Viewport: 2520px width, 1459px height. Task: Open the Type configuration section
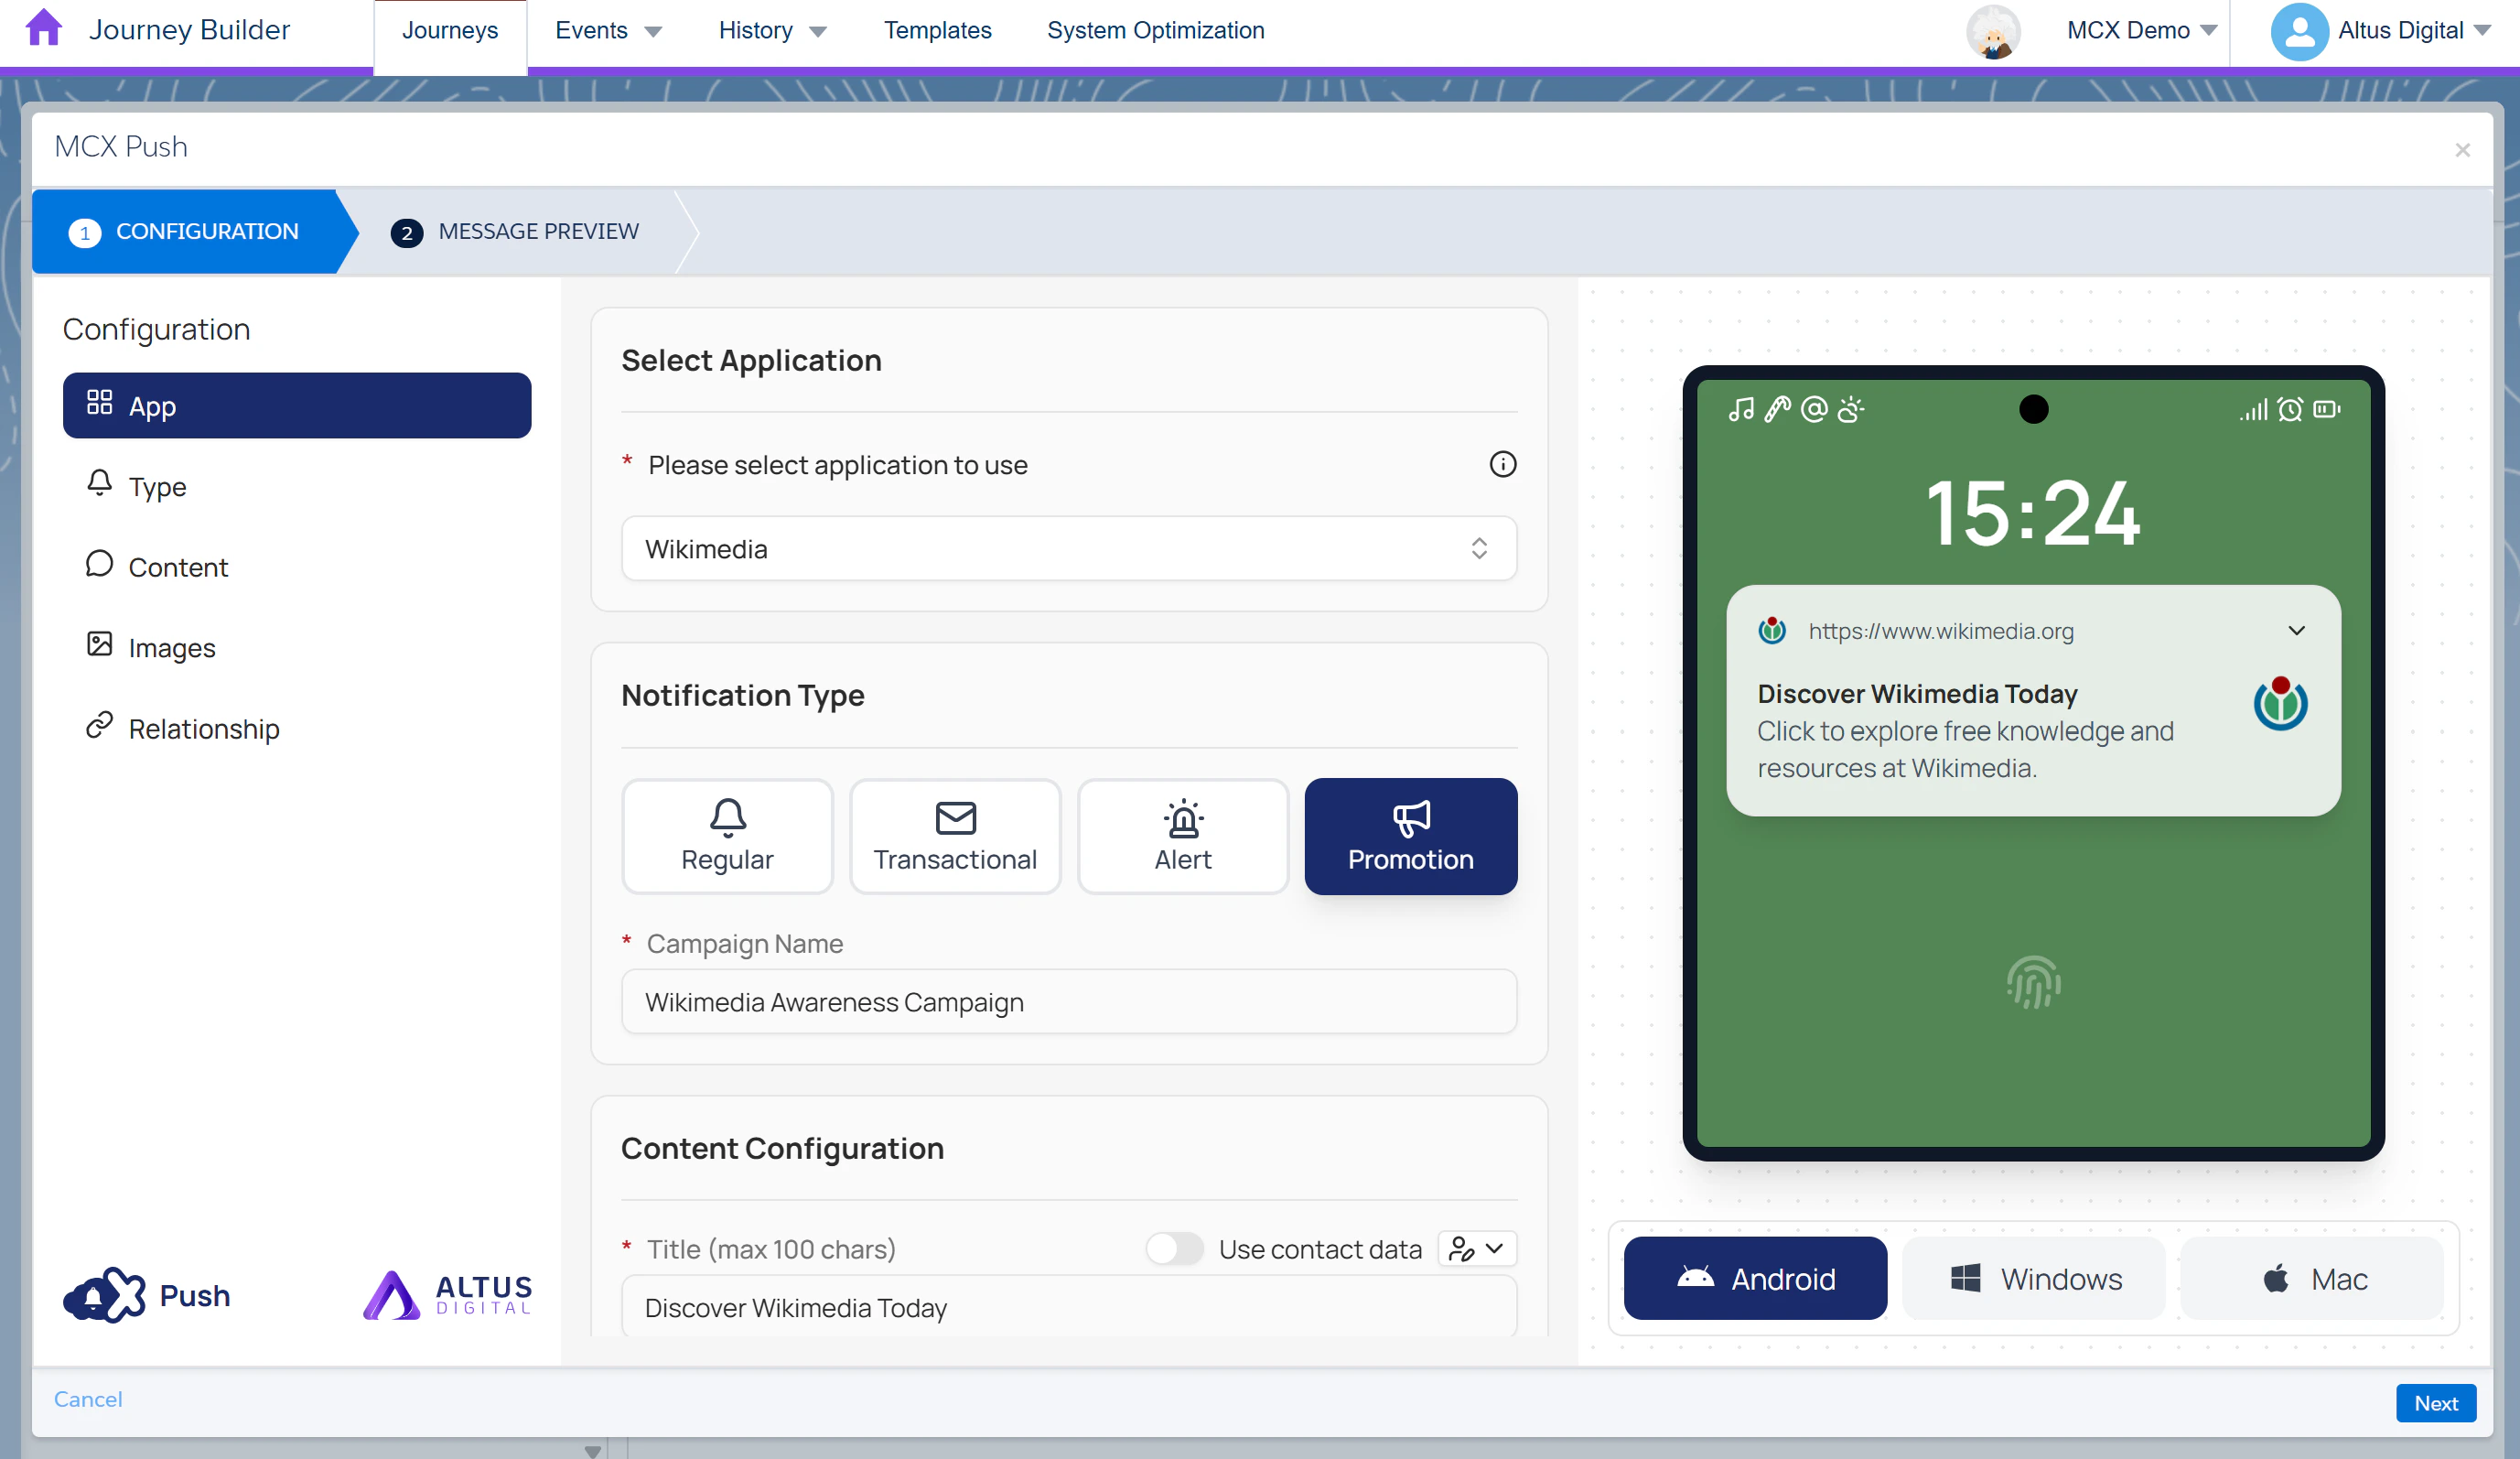pyautogui.click(x=297, y=487)
